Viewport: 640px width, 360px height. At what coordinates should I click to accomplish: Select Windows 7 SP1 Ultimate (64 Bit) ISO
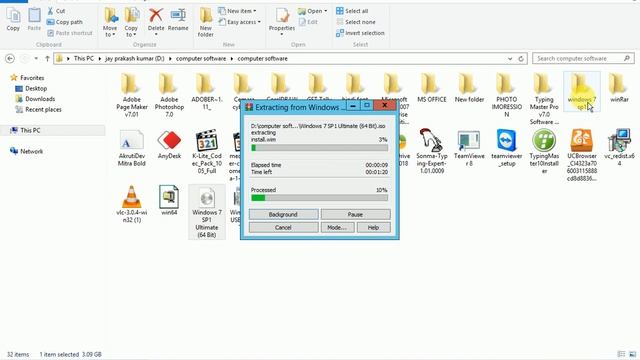(x=207, y=212)
